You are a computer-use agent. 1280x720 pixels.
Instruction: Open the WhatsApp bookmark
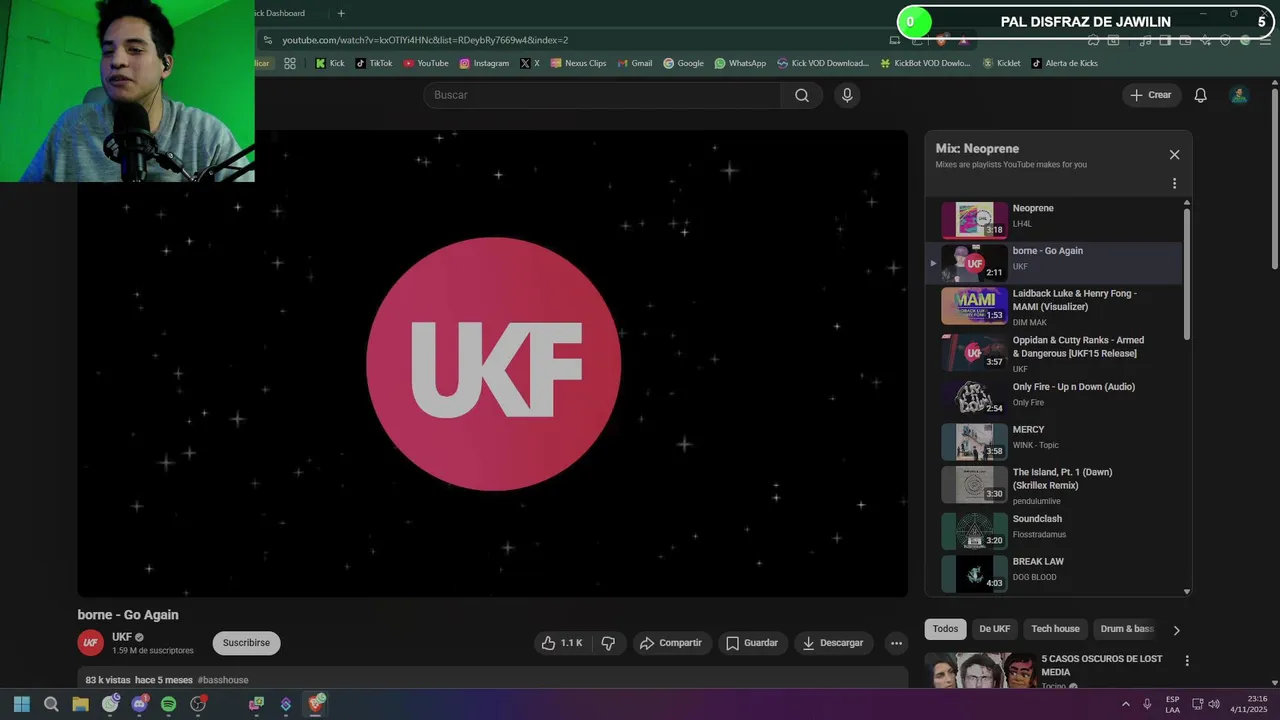coord(740,63)
